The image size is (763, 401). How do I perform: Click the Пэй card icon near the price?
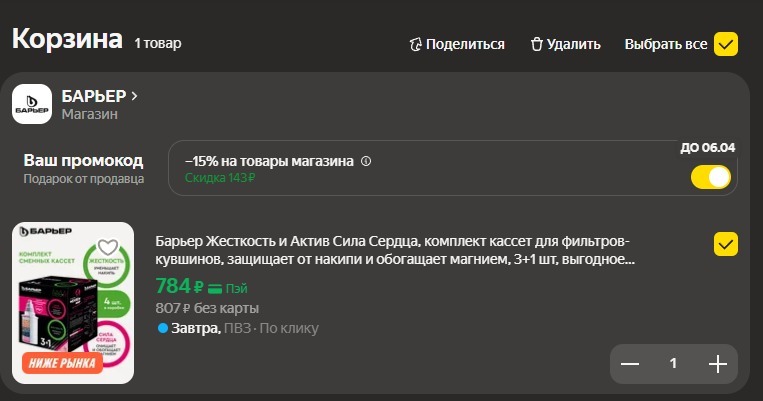215,288
